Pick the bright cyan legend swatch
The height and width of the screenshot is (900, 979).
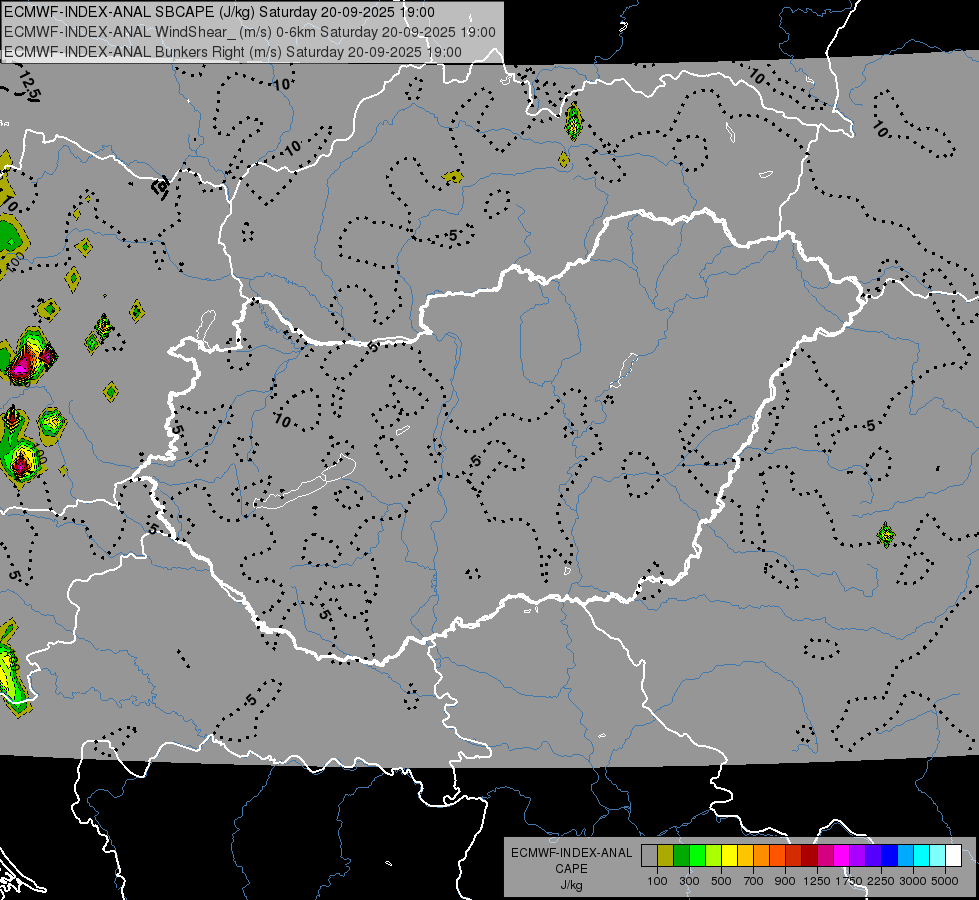[922, 856]
